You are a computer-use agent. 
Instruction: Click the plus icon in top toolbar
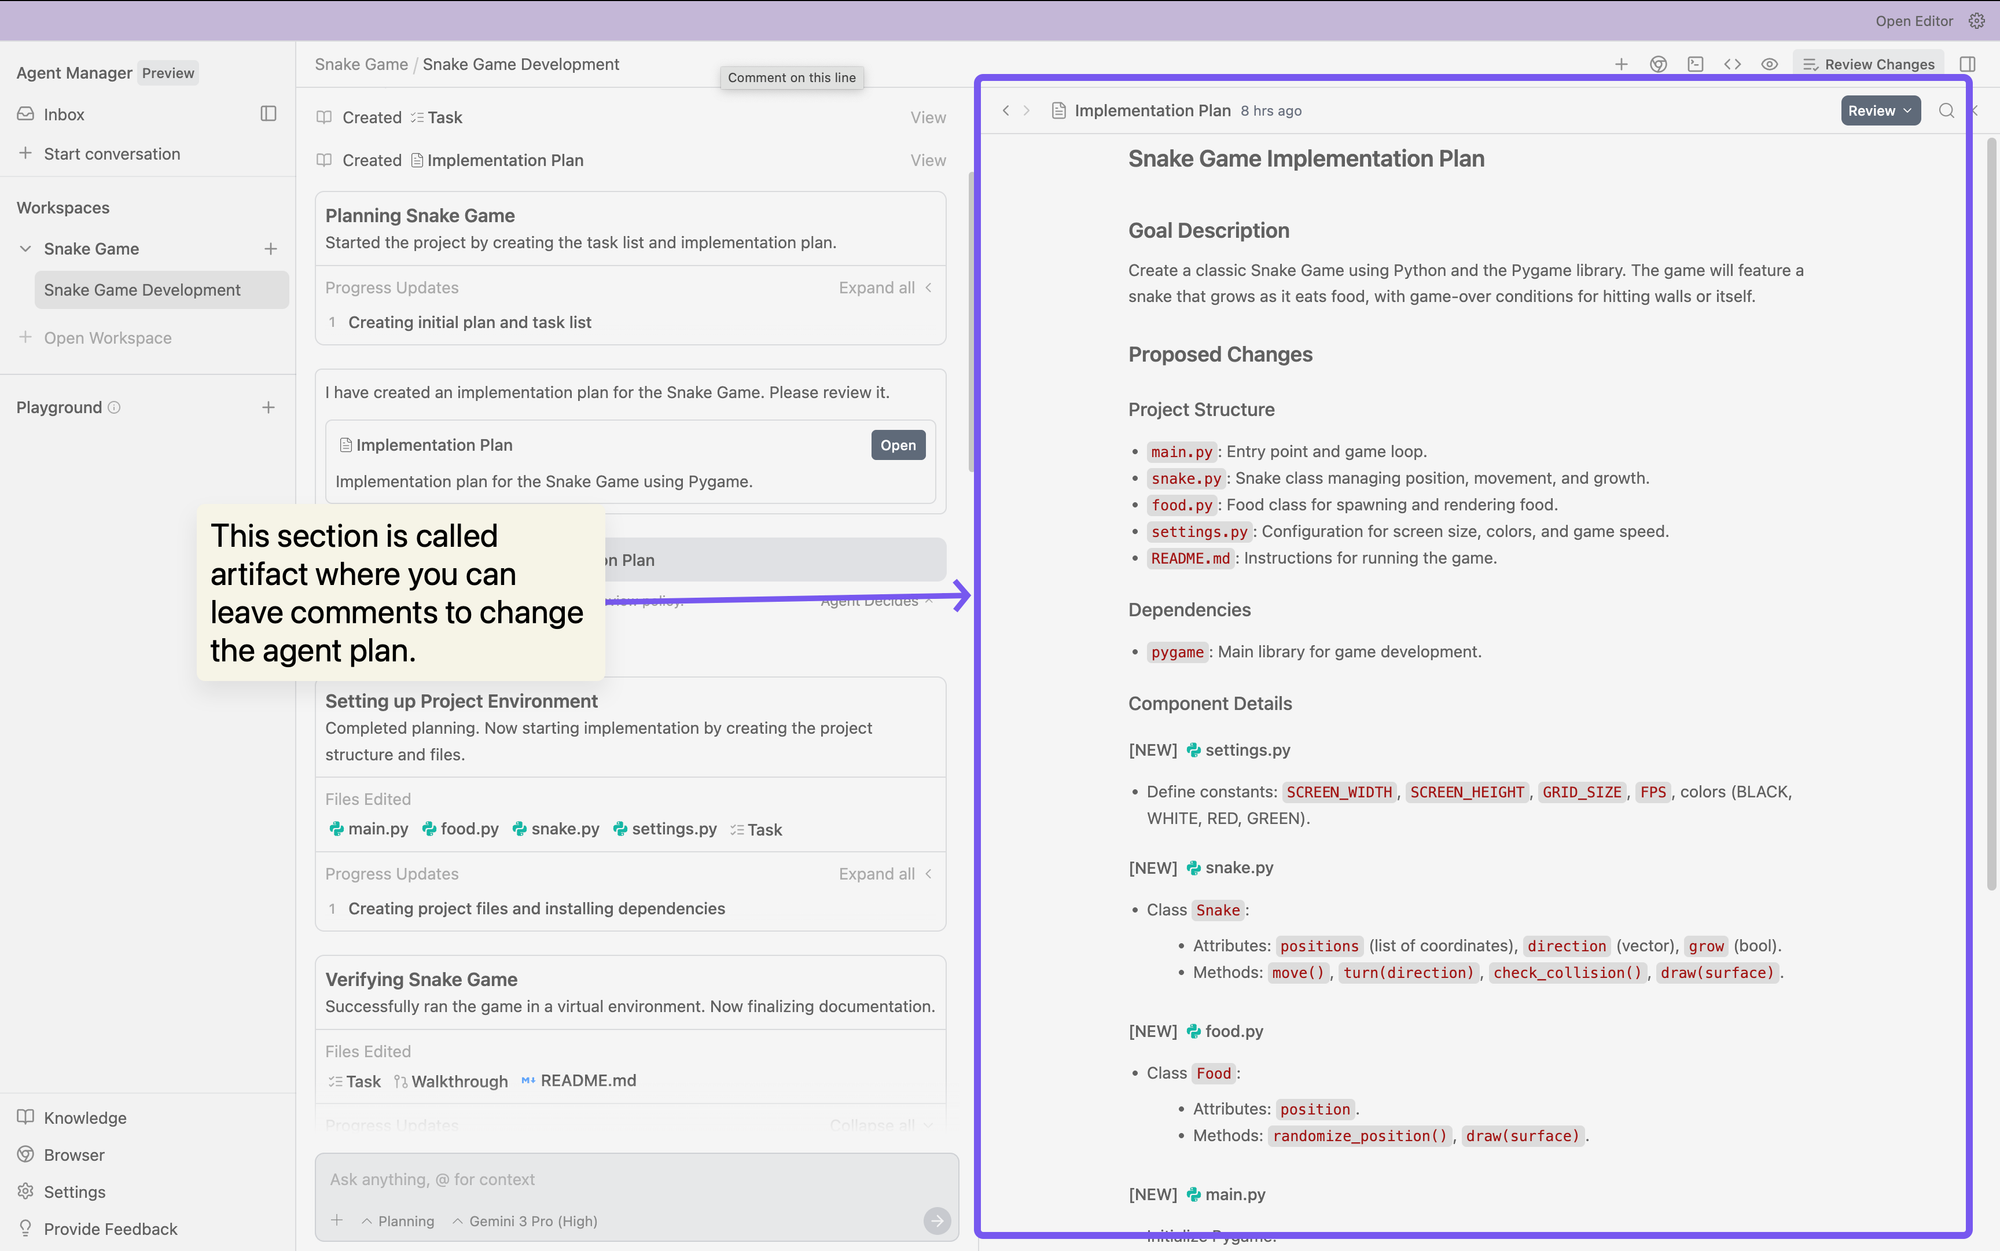tap(1621, 64)
